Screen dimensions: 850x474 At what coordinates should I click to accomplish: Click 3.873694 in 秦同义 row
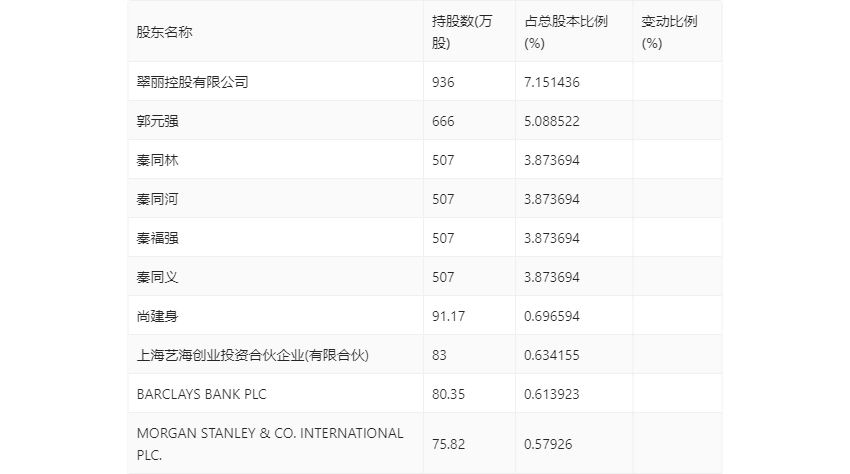coord(552,277)
